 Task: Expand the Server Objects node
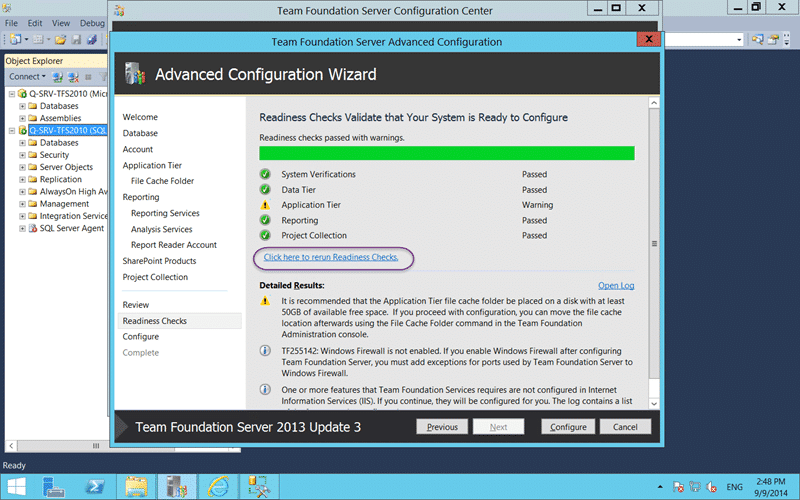(x=22, y=167)
